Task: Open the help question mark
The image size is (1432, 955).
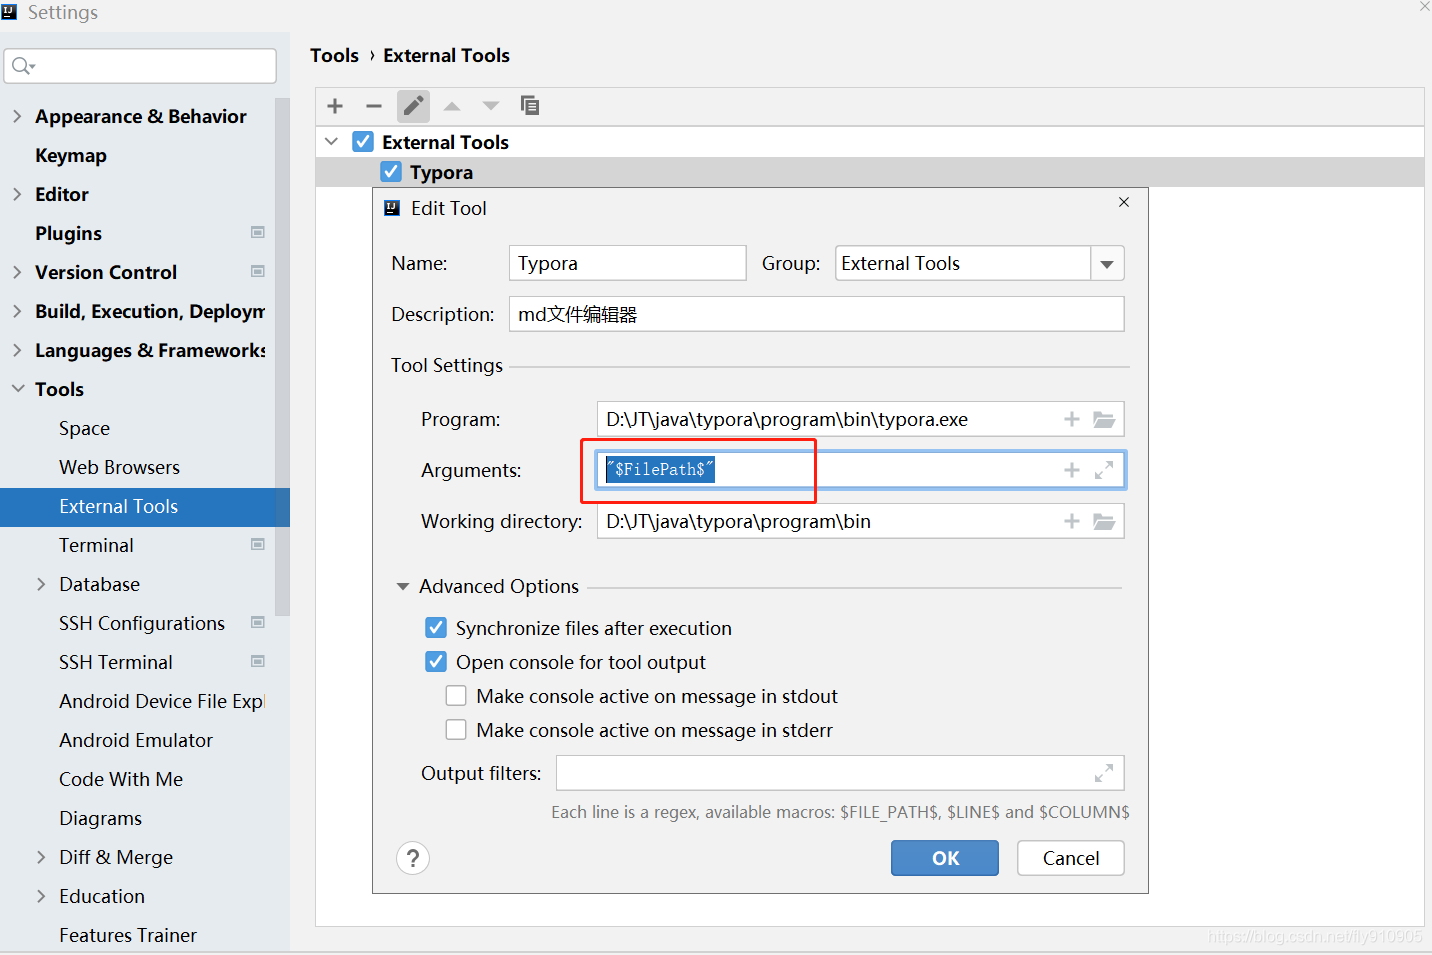Action: pos(413,858)
